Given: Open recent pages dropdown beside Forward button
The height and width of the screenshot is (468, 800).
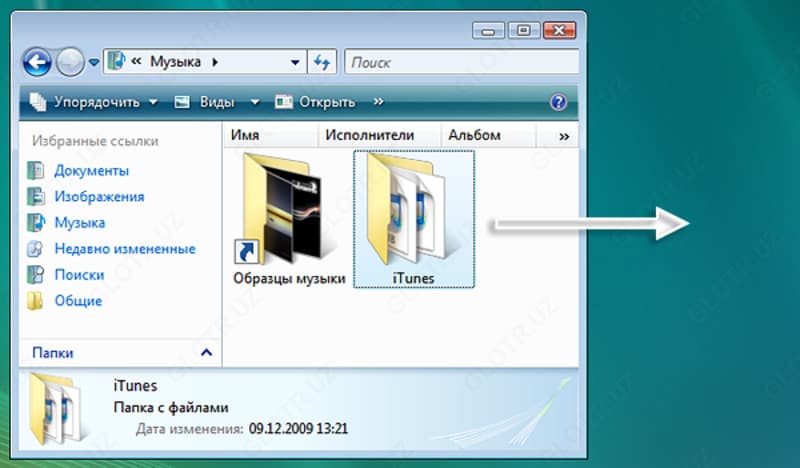Looking at the screenshot, I should click(x=94, y=62).
